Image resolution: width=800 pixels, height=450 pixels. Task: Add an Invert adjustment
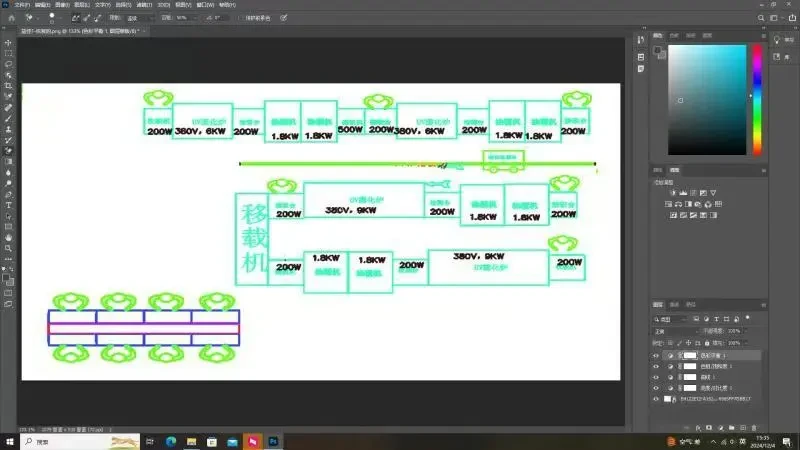[x=673, y=215]
